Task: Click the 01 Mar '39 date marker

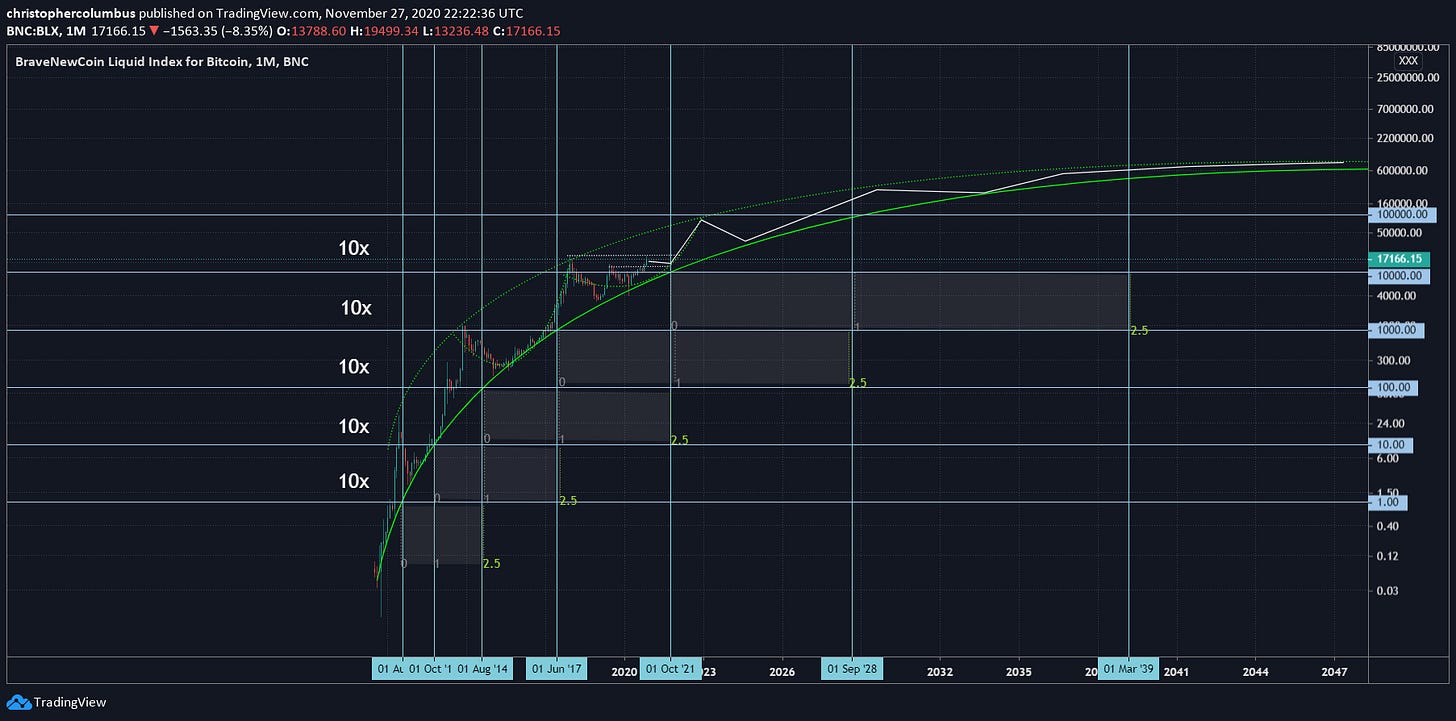Action: [x=1128, y=668]
